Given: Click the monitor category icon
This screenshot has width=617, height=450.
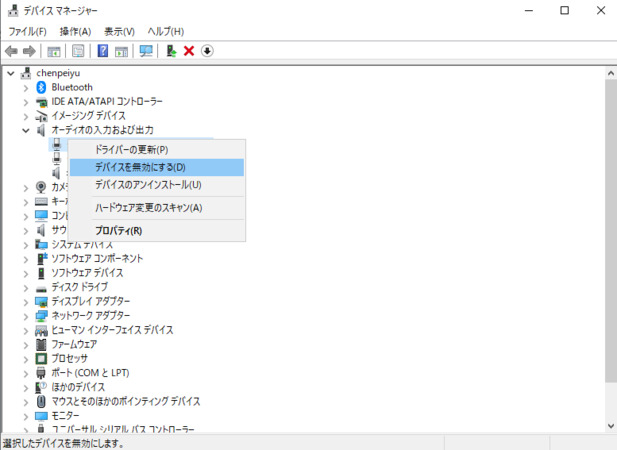Looking at the screenshot, I should [x=41, y=416].
